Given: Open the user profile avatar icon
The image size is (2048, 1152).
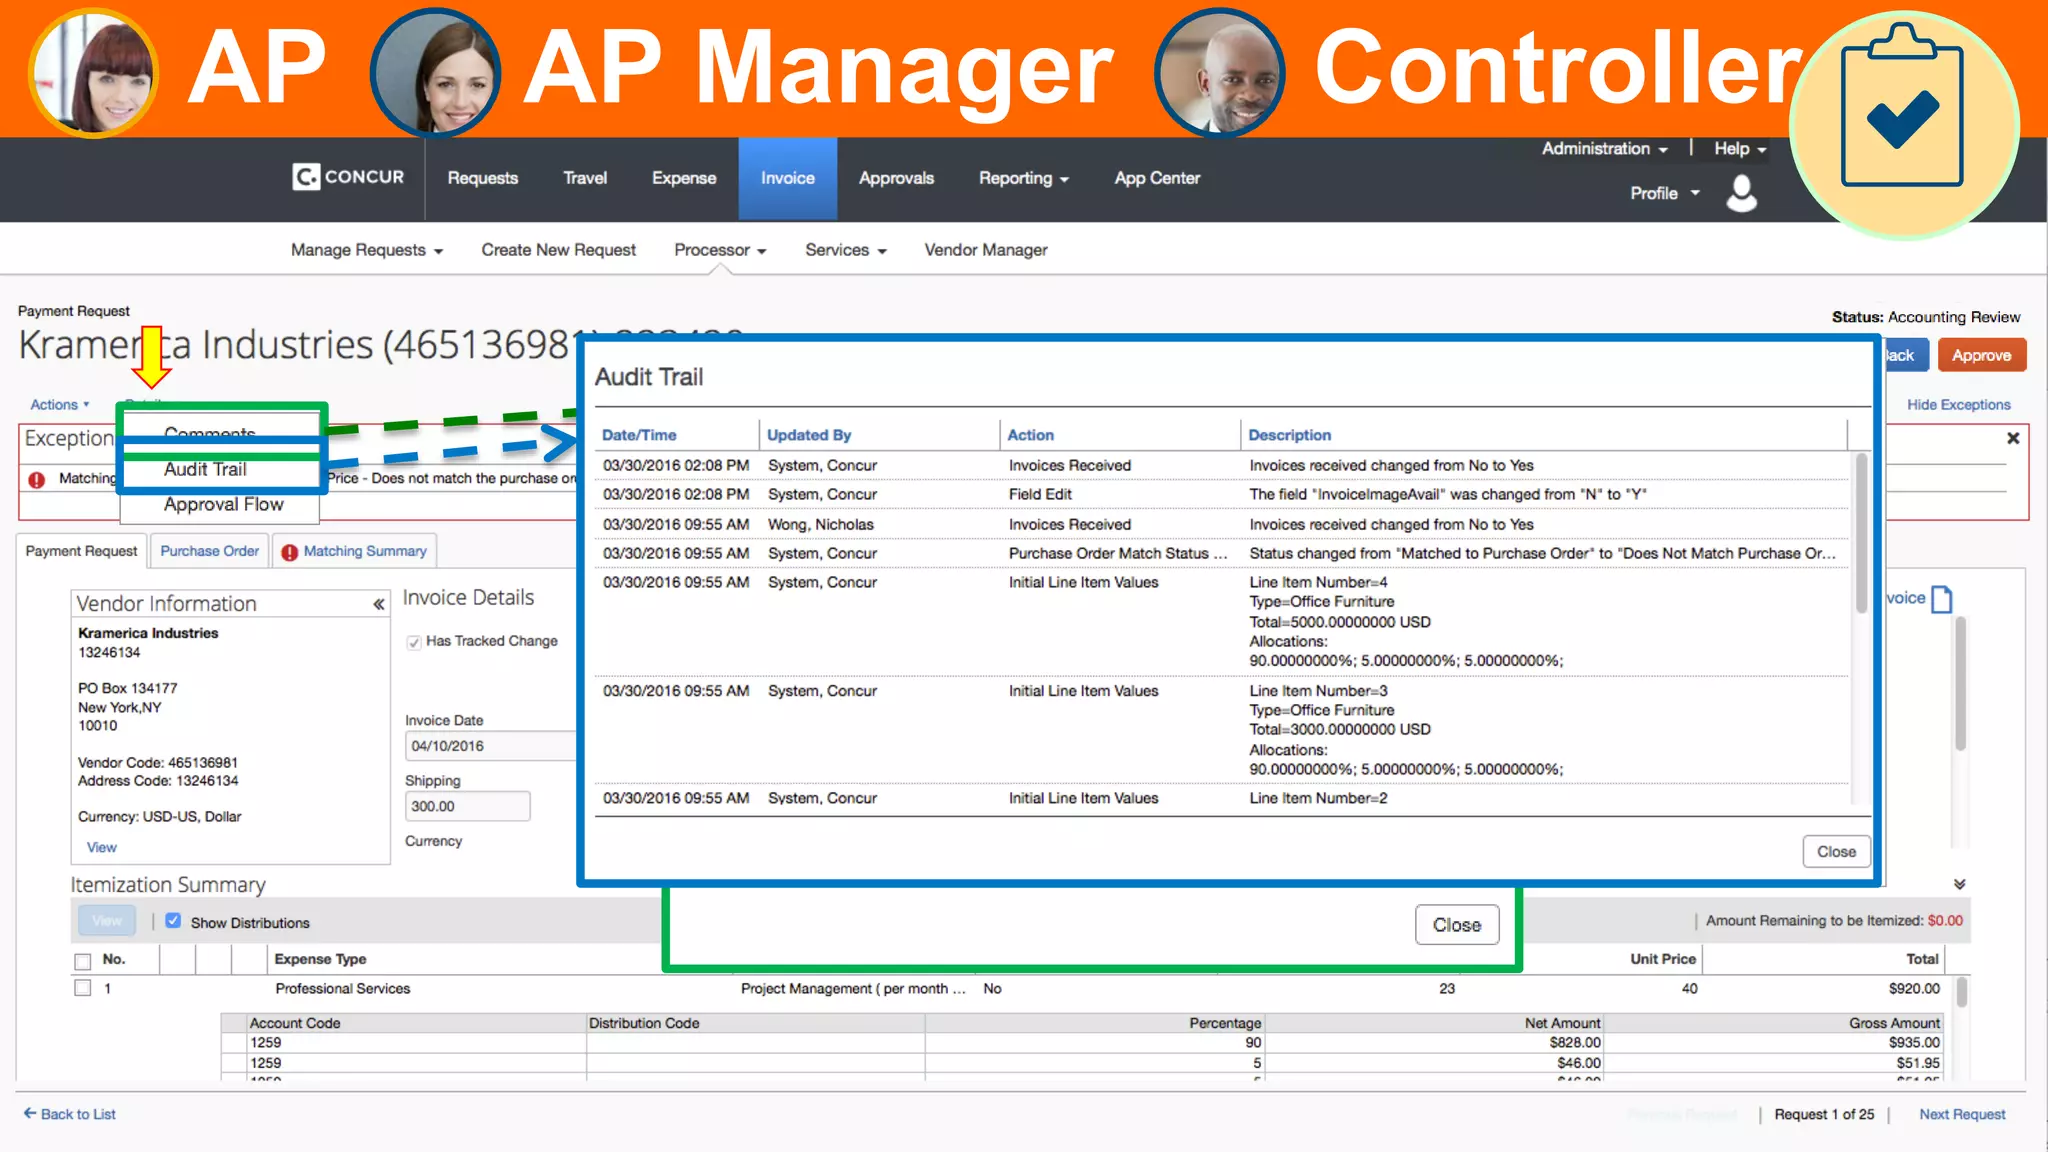Looking at the screenshot, I should coord(1741,193).
